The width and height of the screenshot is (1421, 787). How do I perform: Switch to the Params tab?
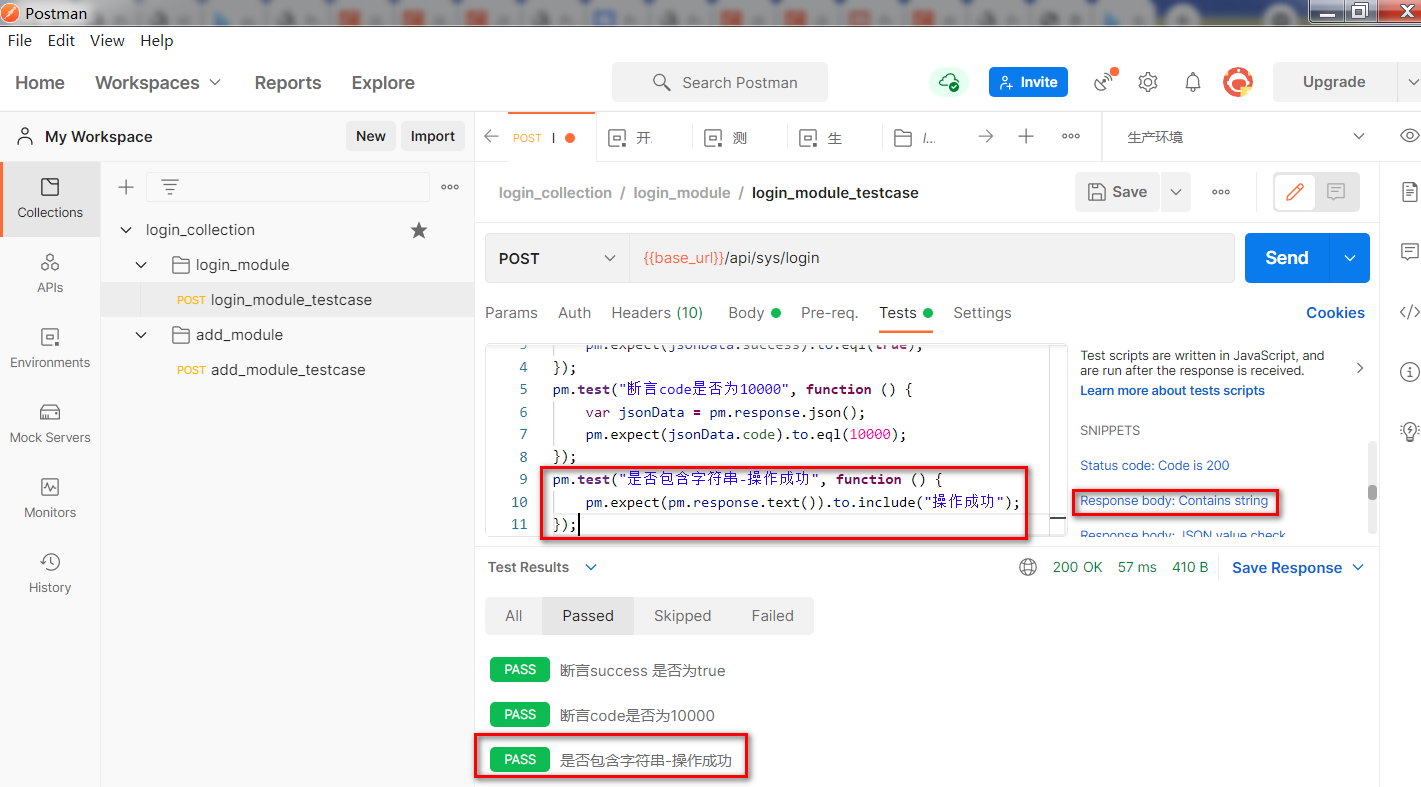point(511,313)
